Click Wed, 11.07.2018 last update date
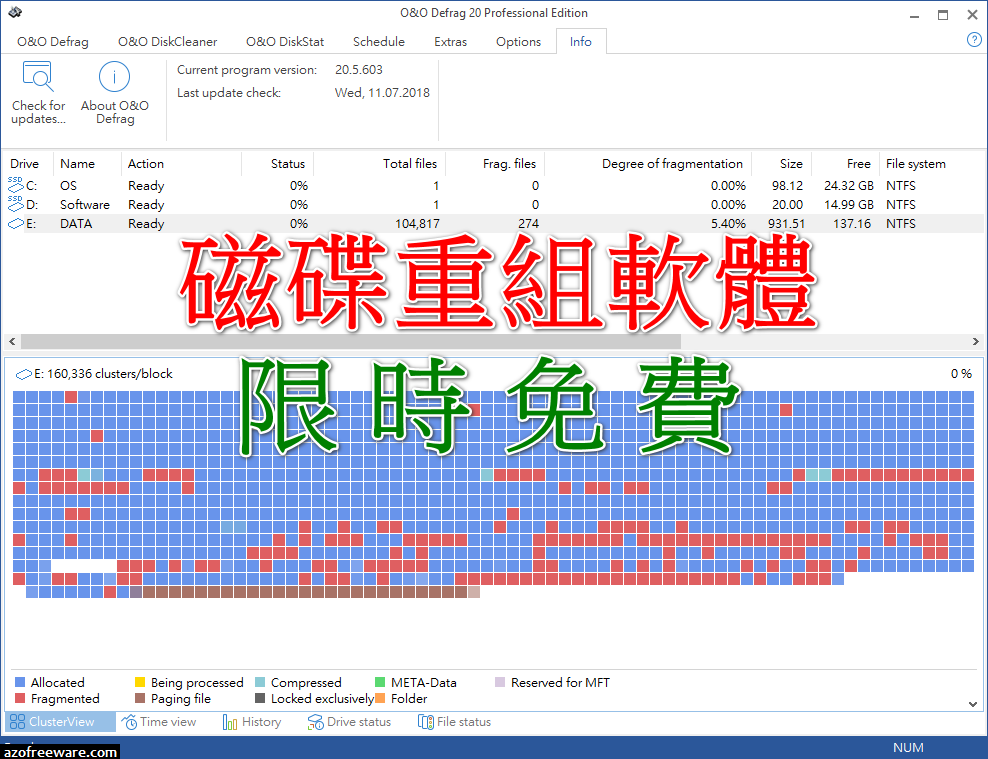This screenshot has width=988, height=759. point(382,93)
